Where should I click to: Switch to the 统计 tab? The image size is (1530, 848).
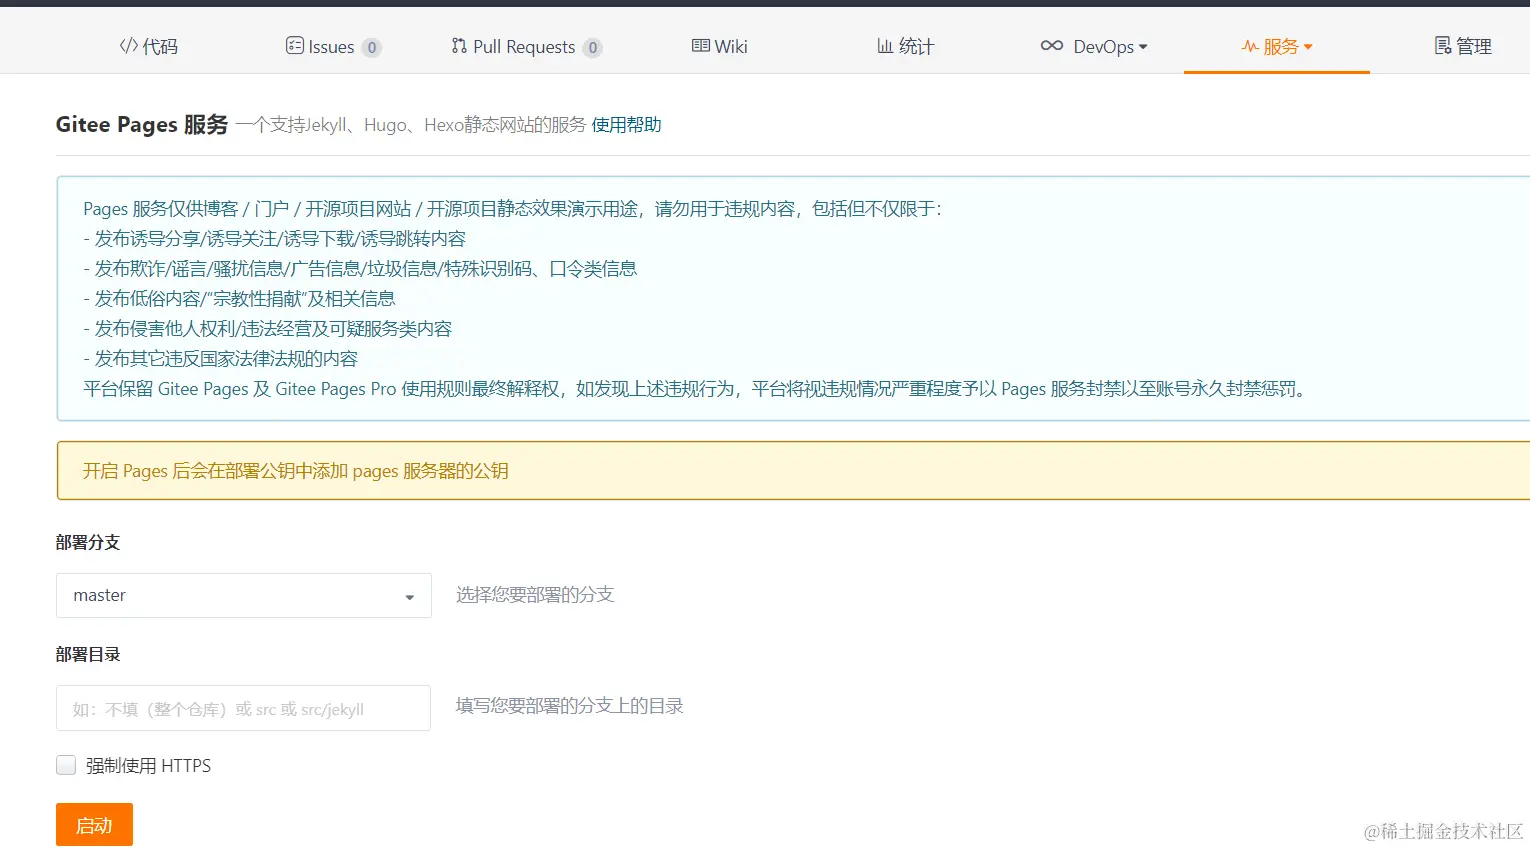pyautogui.click(x=915, y=46)
